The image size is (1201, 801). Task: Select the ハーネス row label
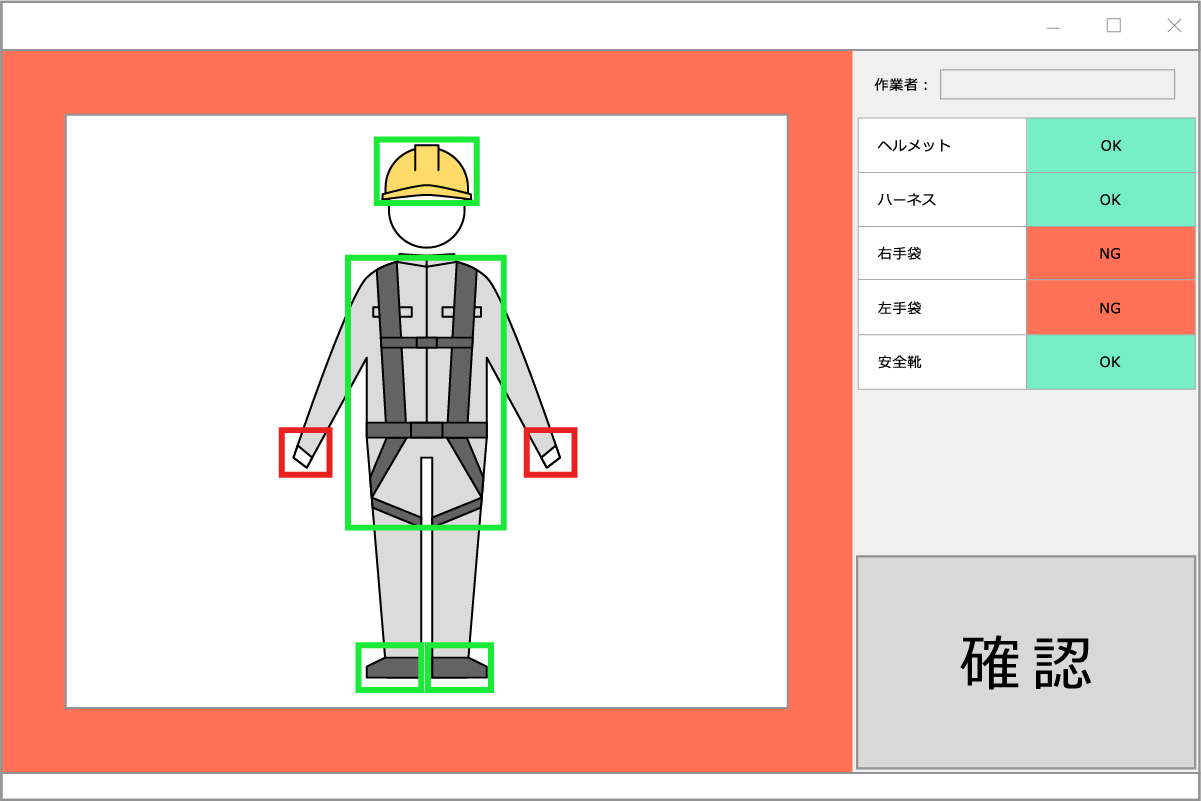[942, 200]
